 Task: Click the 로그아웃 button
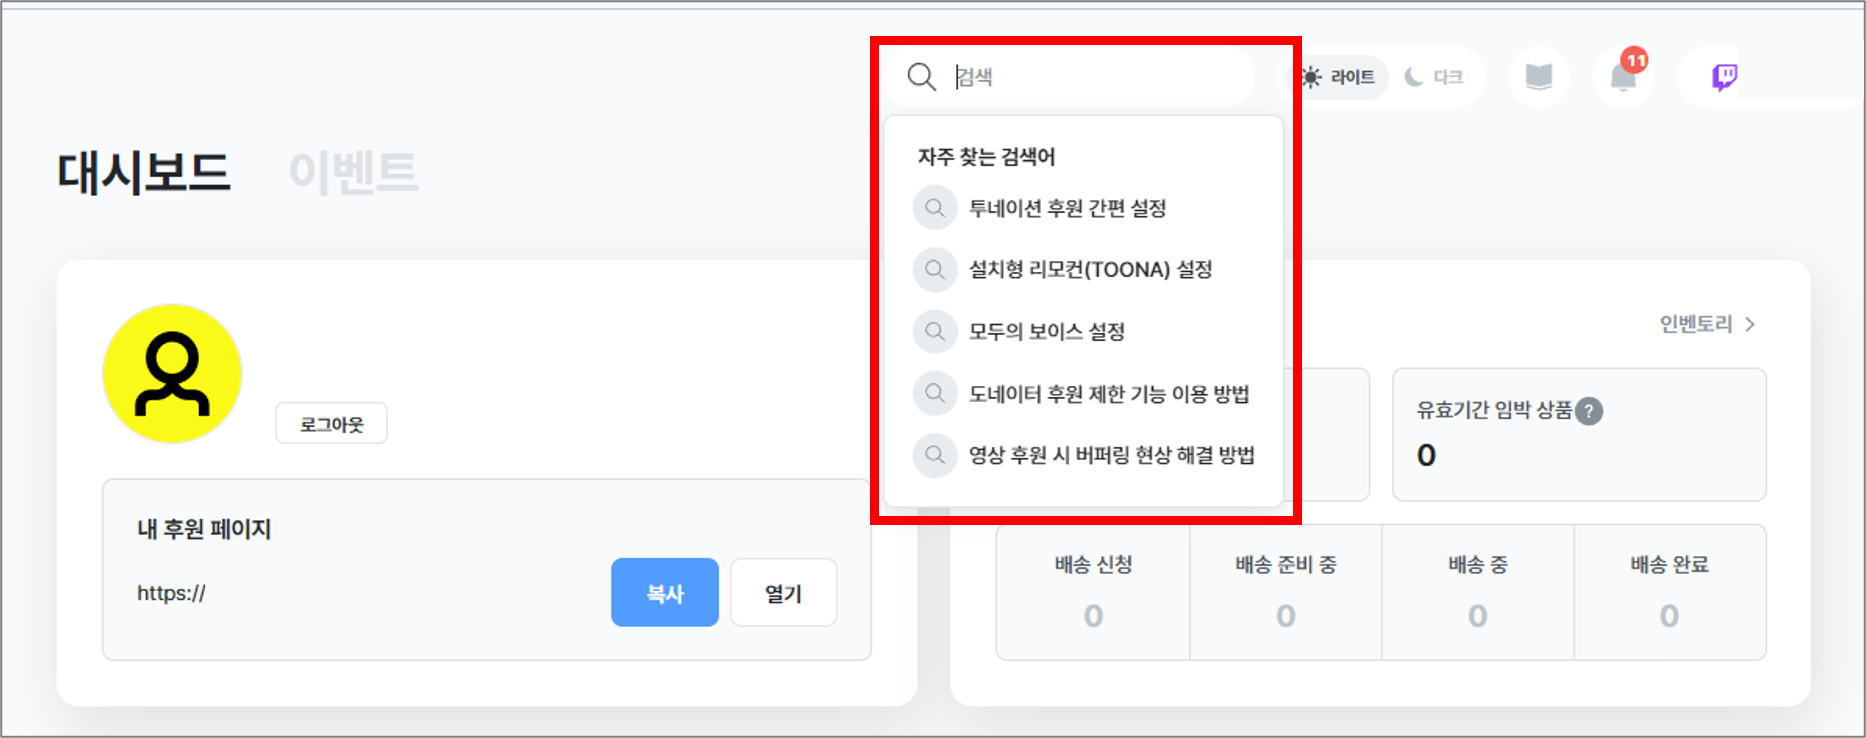coord(331,424)
